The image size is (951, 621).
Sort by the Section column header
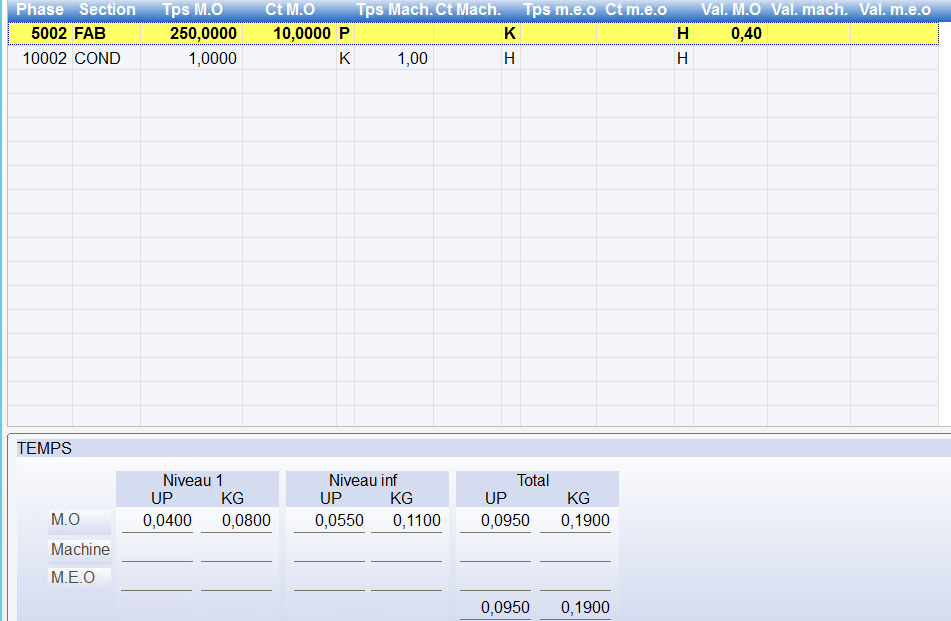coord(107,9)
